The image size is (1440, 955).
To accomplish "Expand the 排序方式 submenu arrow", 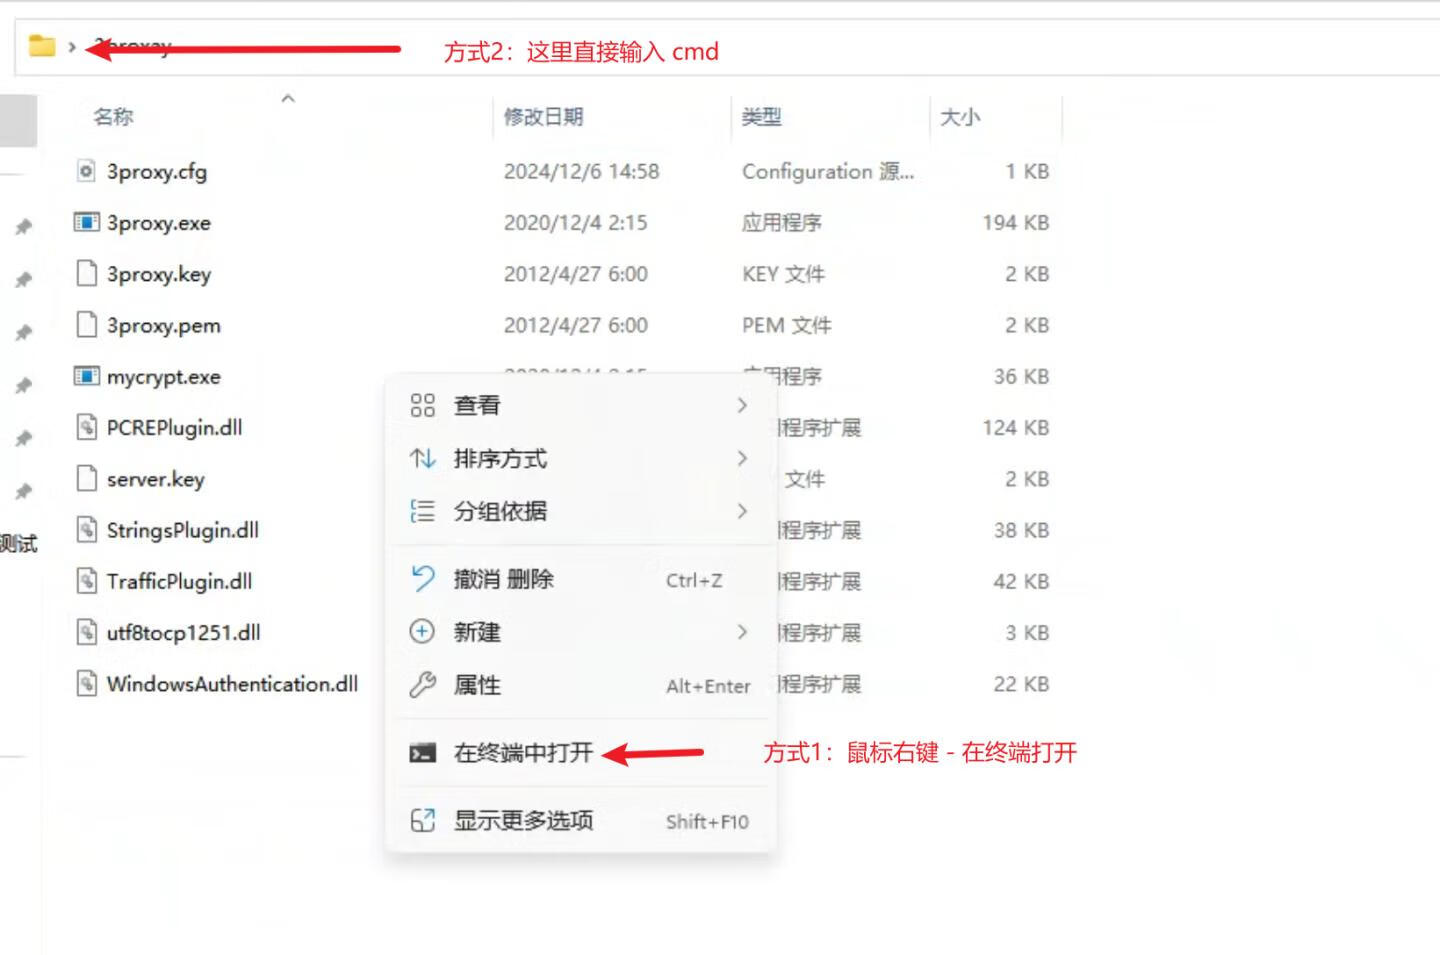I will pos(742,458).
